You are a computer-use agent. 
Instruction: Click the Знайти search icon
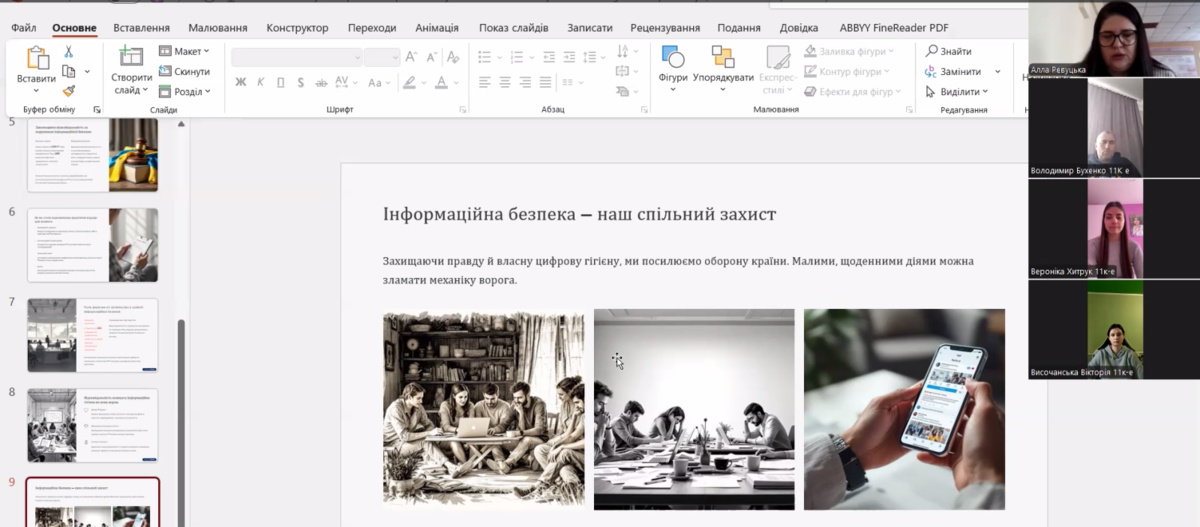pos(933,52)
